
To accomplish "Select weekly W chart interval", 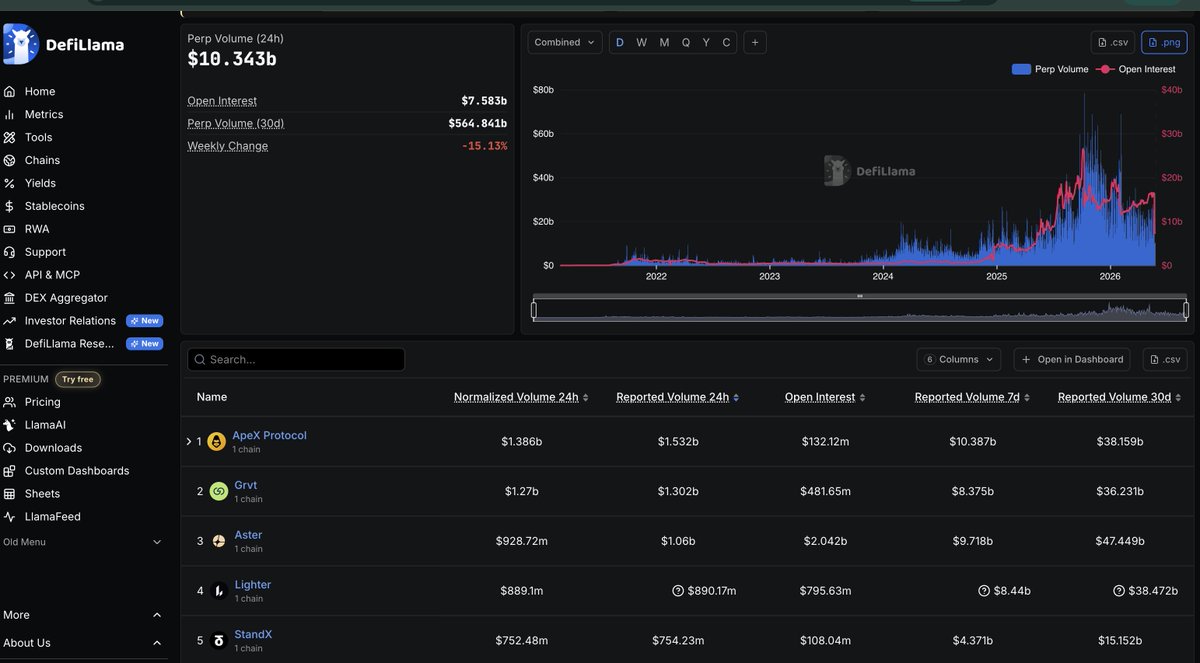I will (x=642, y=42).
